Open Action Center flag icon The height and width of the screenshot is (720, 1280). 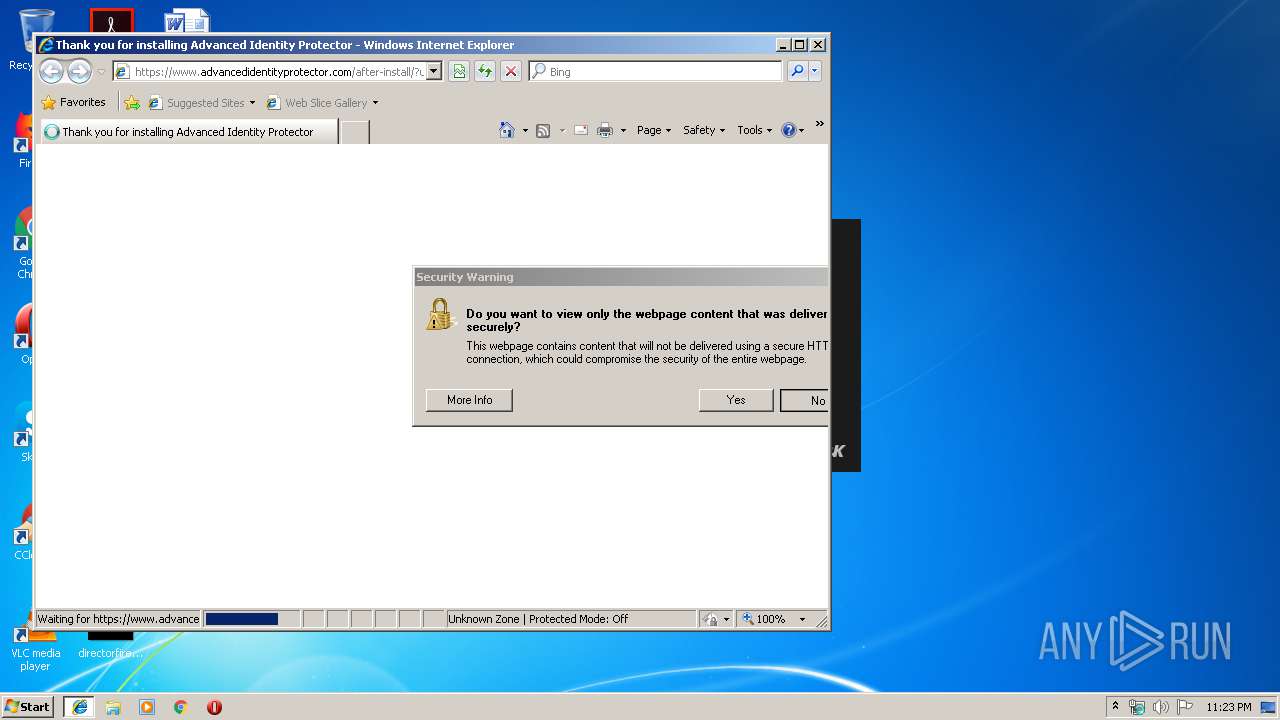[1184, 707]
